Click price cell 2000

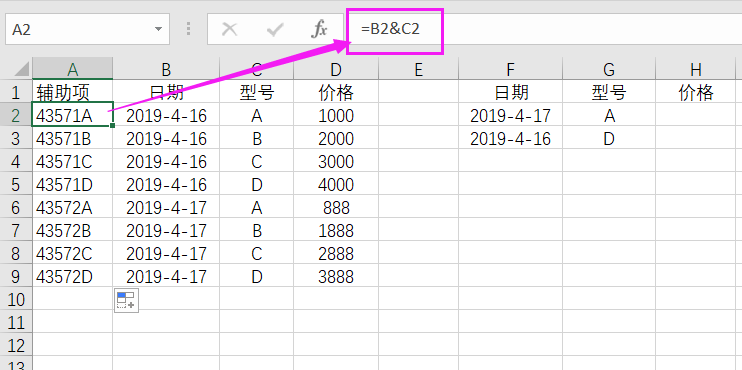point(336,138)
